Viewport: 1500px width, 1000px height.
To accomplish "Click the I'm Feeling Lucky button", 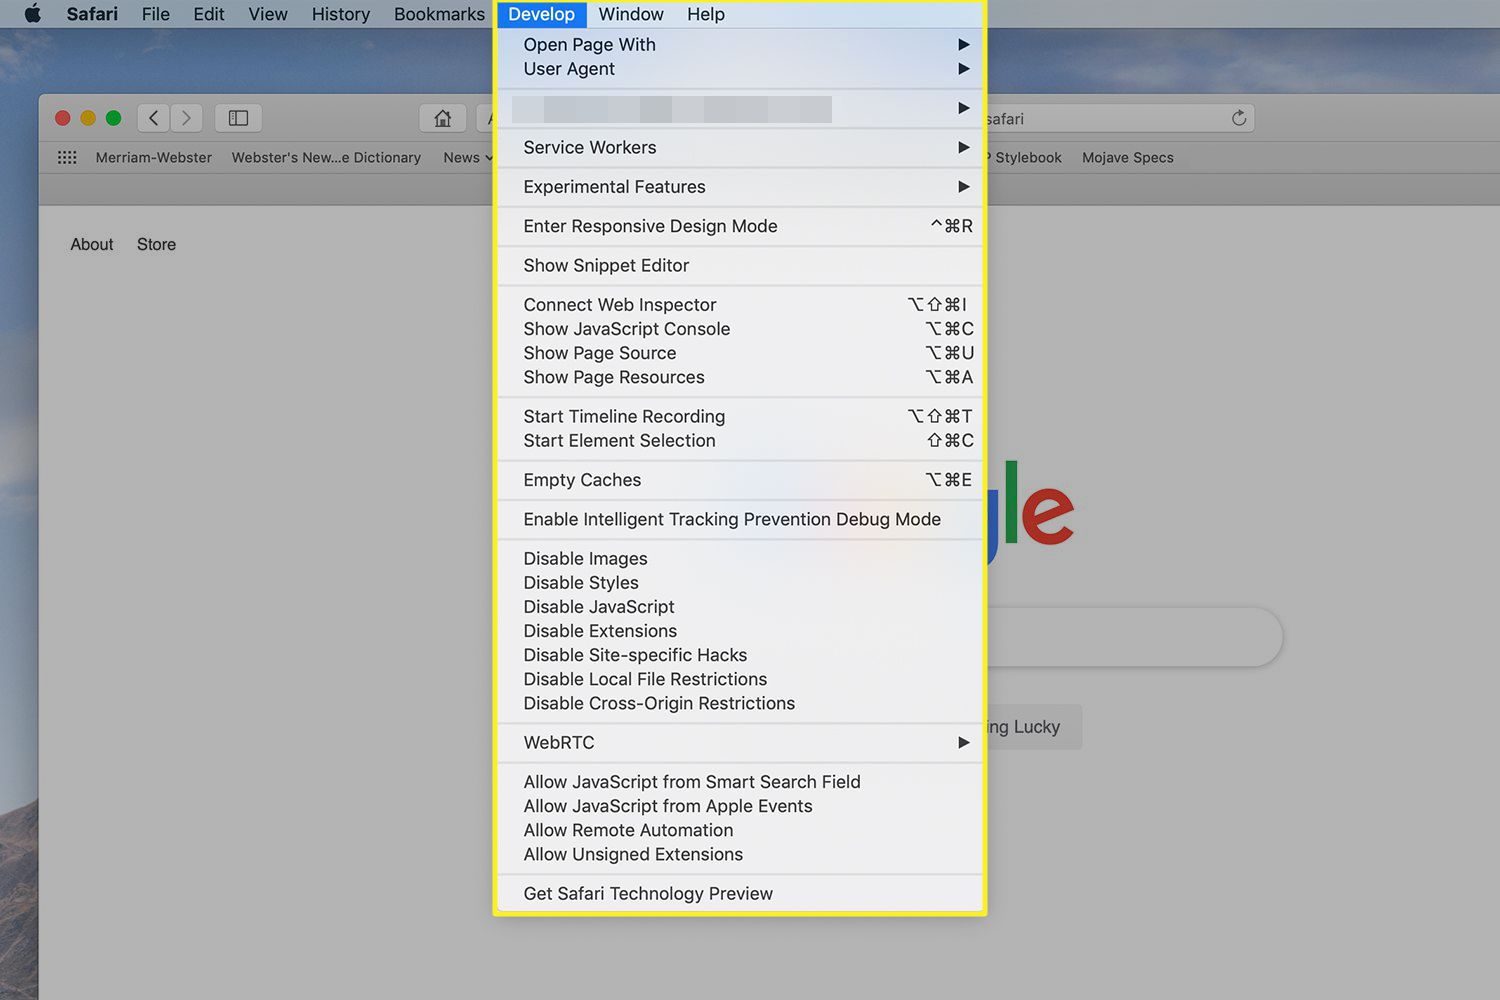I will 1034,727.
